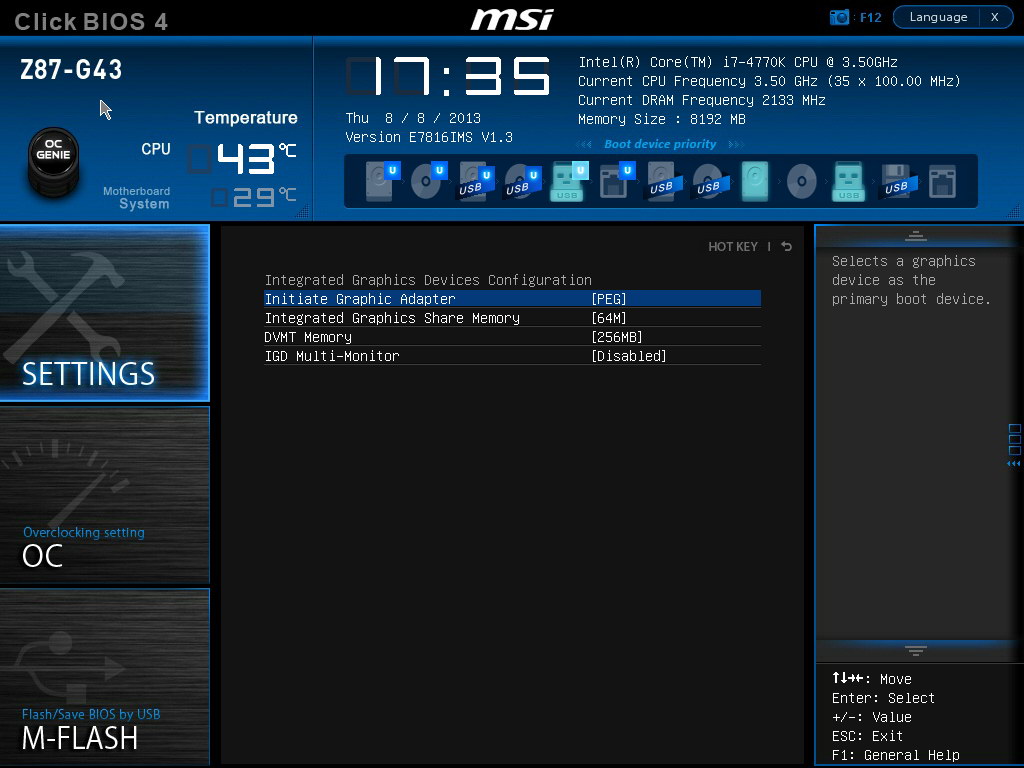Click the date 'Thu 8 / 8 / 2013'
The height and width of the screenshot is (768, 1024).
coord(413,118)
